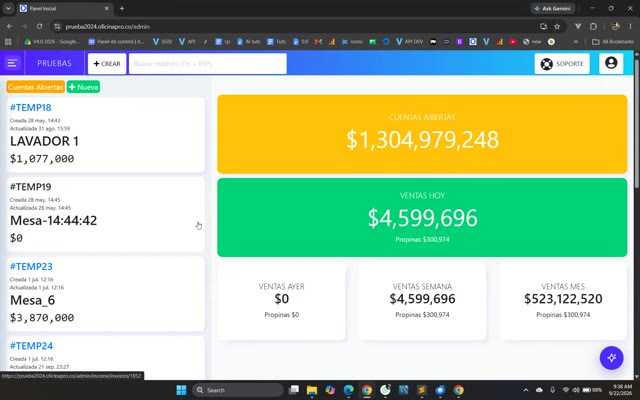Open File Explorer from taskbar

click(312, 390)
